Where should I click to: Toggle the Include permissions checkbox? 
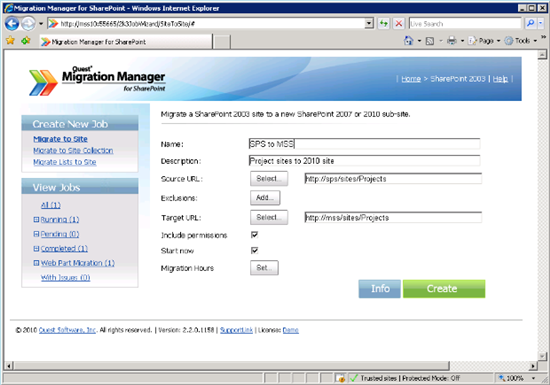click(x=255, y=235)
